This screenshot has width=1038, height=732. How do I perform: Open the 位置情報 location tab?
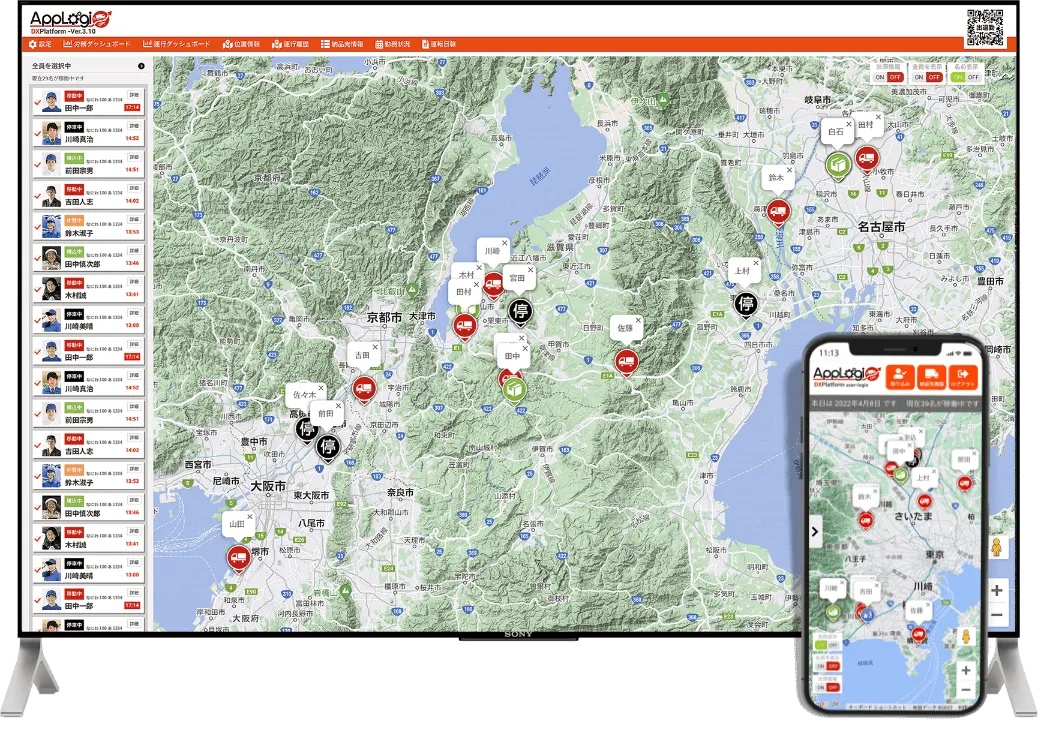(x=241, y=44)
